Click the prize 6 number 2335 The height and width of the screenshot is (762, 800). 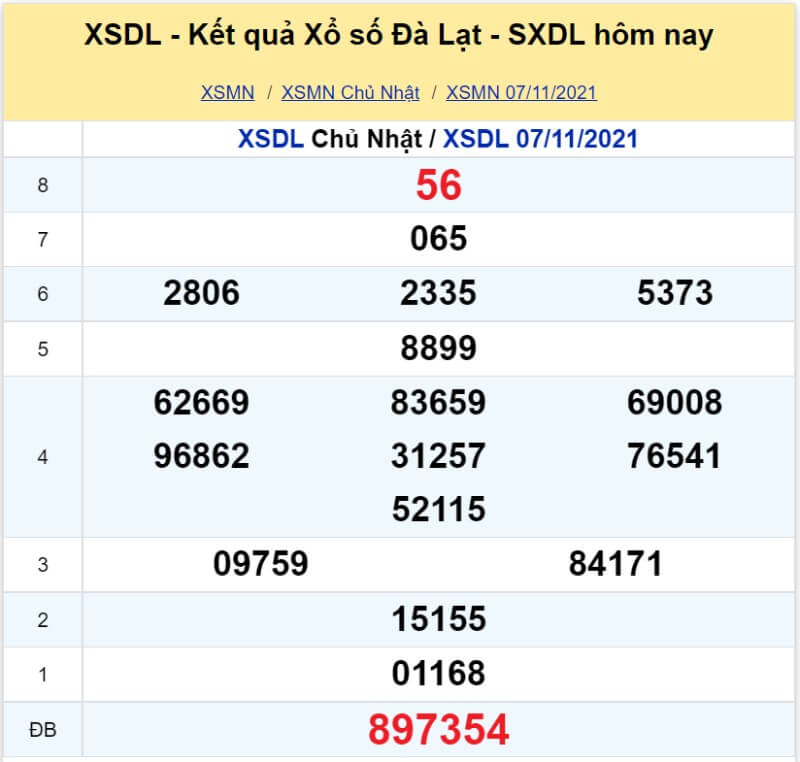pyautogui.click(x=438, y=293)
